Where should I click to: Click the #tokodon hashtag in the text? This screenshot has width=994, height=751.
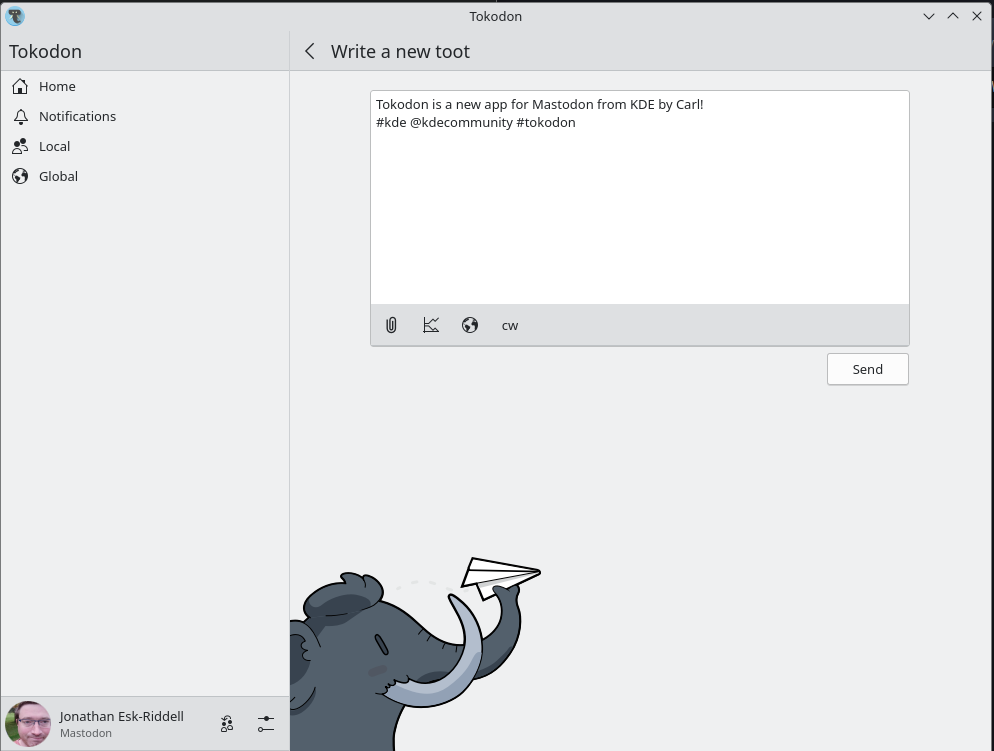546,122
